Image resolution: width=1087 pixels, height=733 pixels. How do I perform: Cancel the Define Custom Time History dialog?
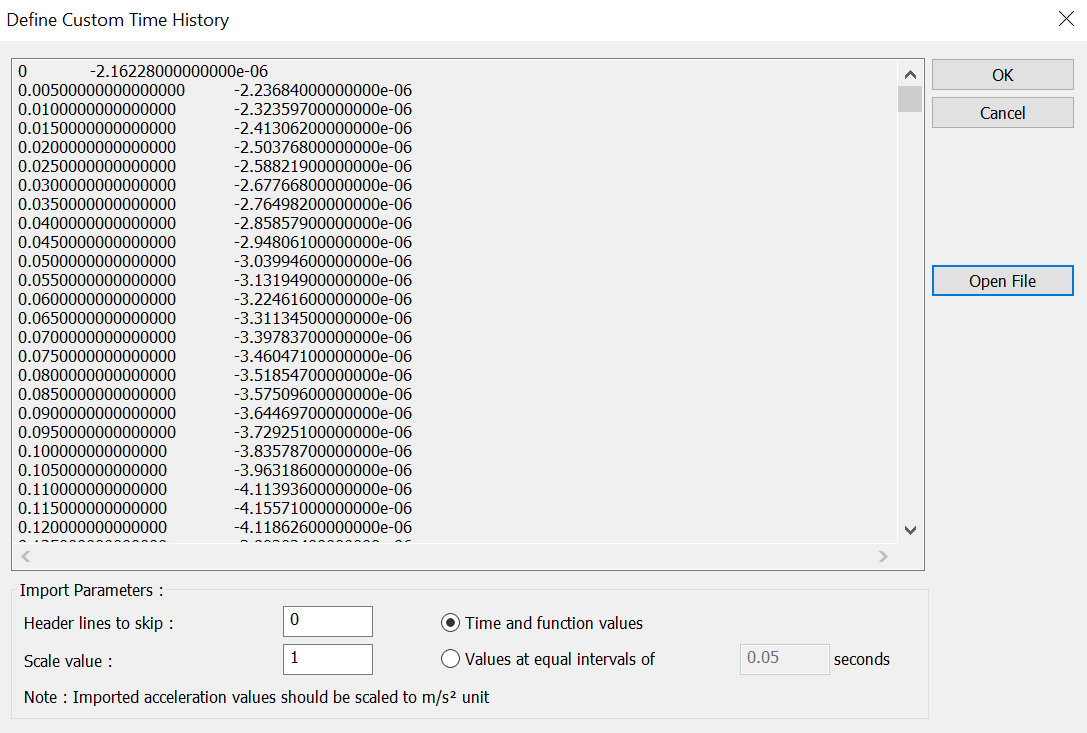point(1001,112)
